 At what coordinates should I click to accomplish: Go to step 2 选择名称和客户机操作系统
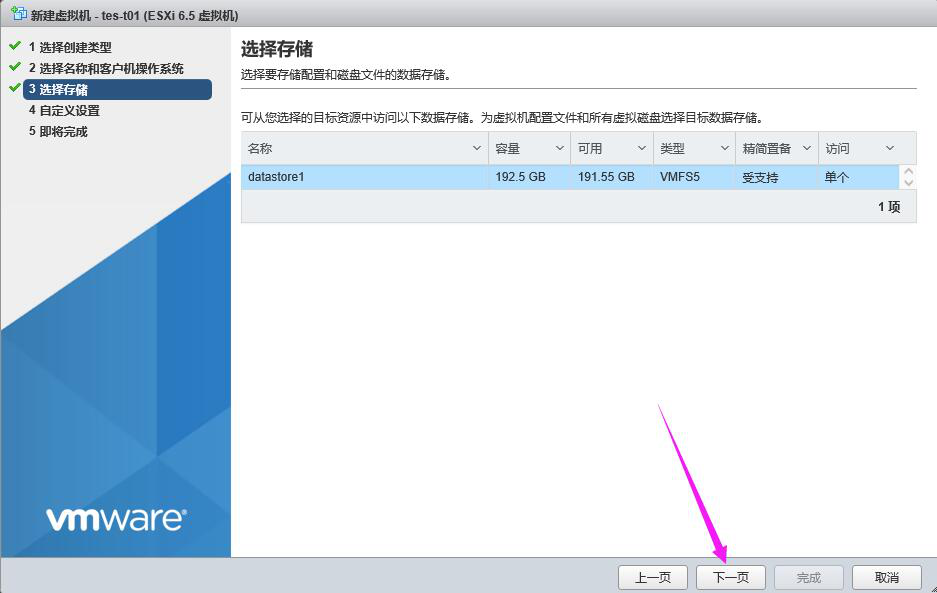tap(106, 68)
